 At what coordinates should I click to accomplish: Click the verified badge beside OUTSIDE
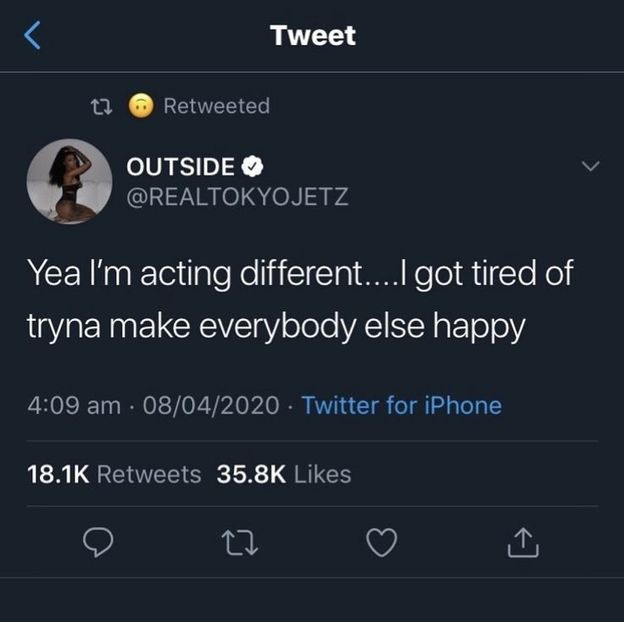coord(255,166)
